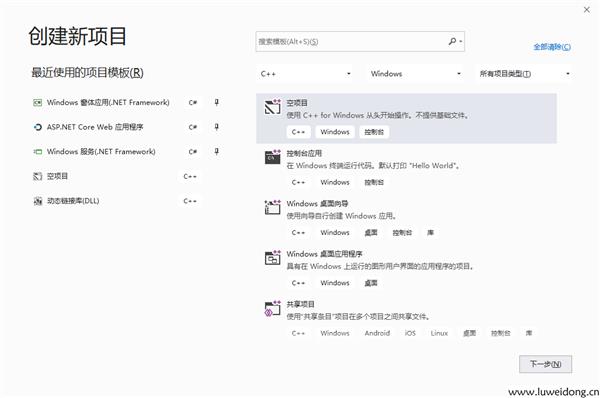The height and width of the screenshot is (398, 600).
Task: Click the 空项目 description about 基础文件
Action: tap(378, 115)
